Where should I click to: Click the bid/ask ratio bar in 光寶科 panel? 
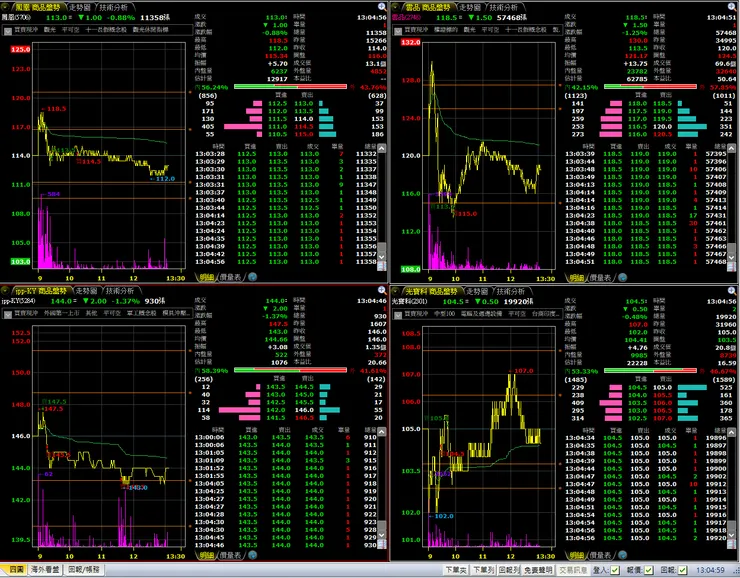[650, 370]
